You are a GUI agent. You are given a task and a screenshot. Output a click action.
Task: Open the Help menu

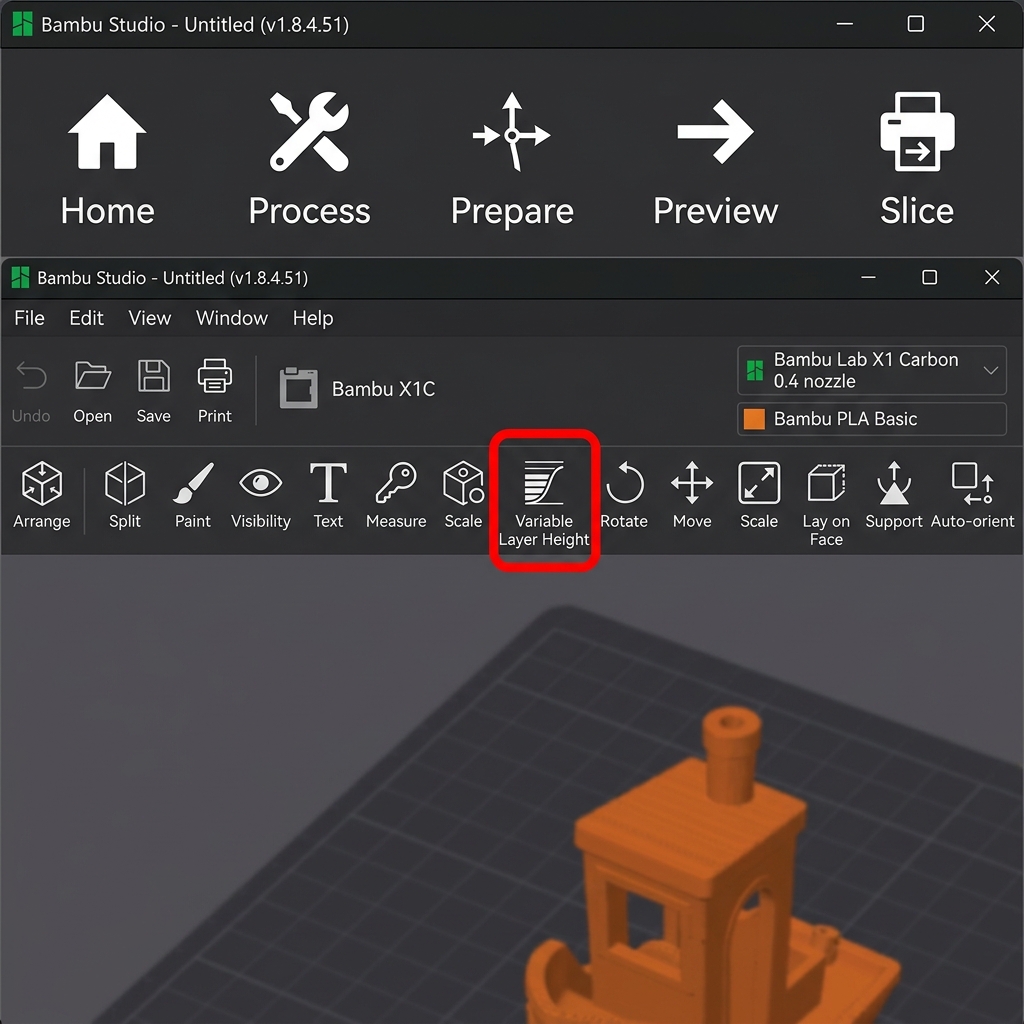[x=313, y=318]
